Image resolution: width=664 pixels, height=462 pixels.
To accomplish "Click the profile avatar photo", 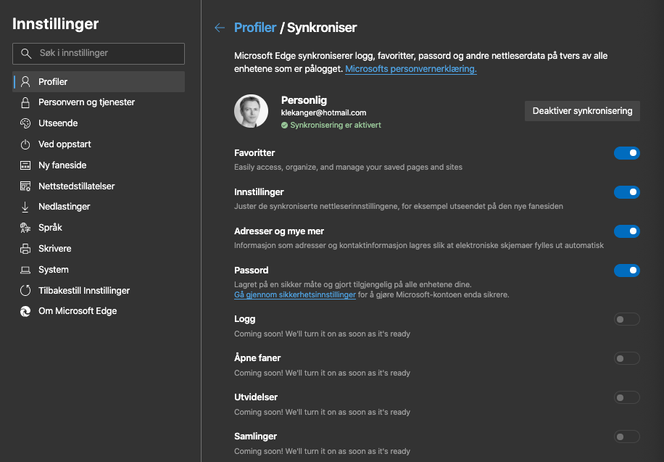I will (251, 111).
